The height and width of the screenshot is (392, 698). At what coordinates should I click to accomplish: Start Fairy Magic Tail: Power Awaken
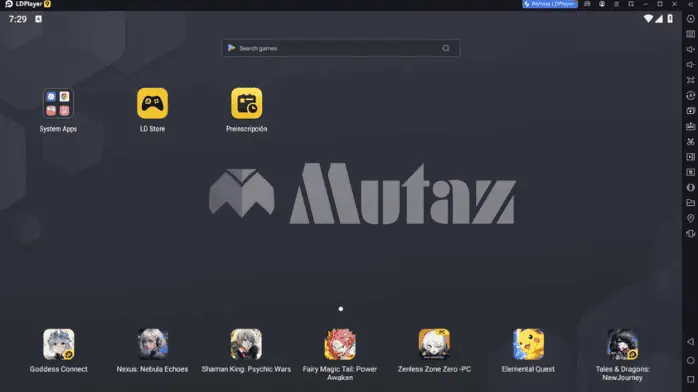340,344
